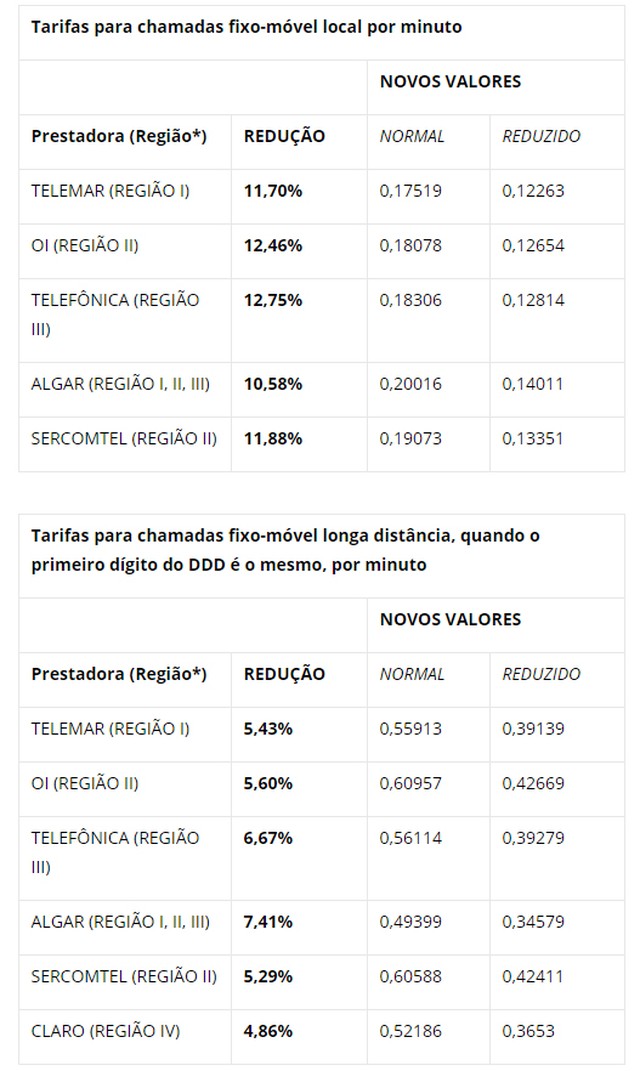
Task: Click ALGAR long-distance reduction 7,41%
Action: pyautogui.click(x=268, y=922)
